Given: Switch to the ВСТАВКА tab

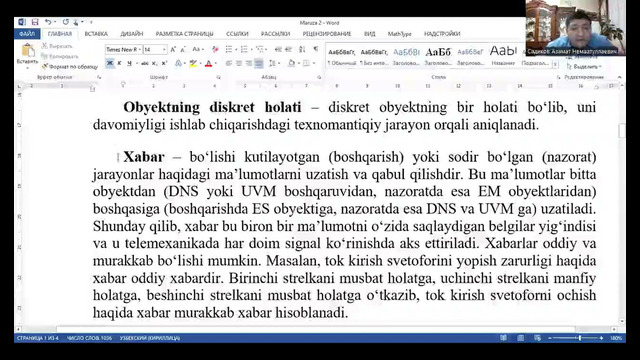Looking at the screenshot, I should (x=96, y=34).
